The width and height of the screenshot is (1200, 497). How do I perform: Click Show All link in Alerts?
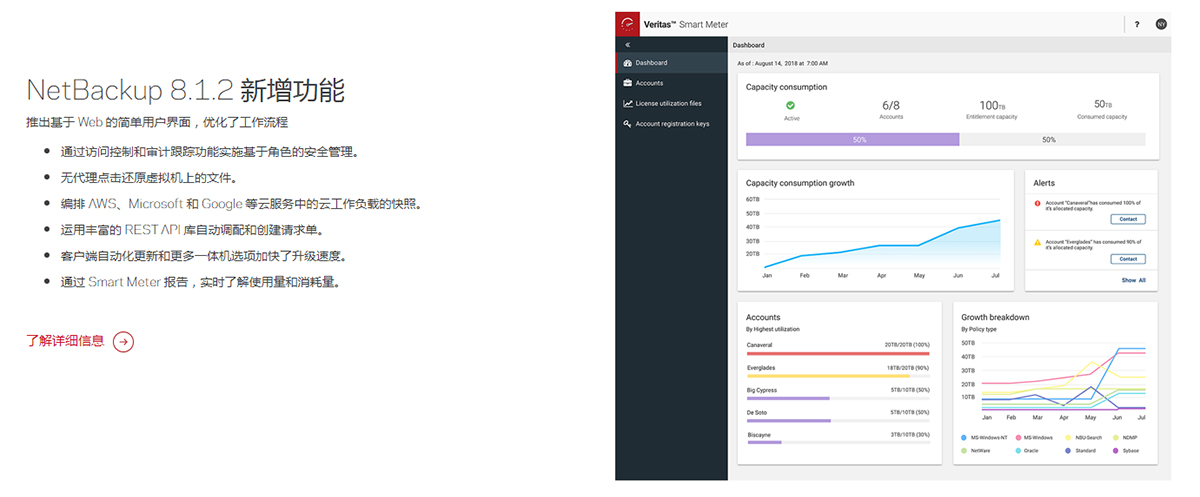pos(1133,280)
